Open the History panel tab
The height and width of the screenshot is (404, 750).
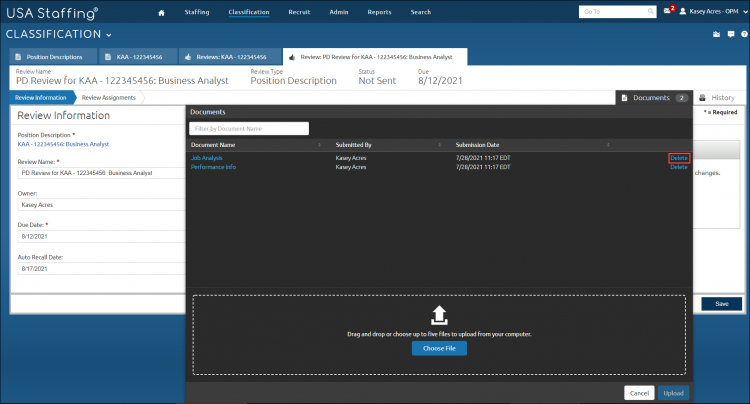[x=717, y=98]
